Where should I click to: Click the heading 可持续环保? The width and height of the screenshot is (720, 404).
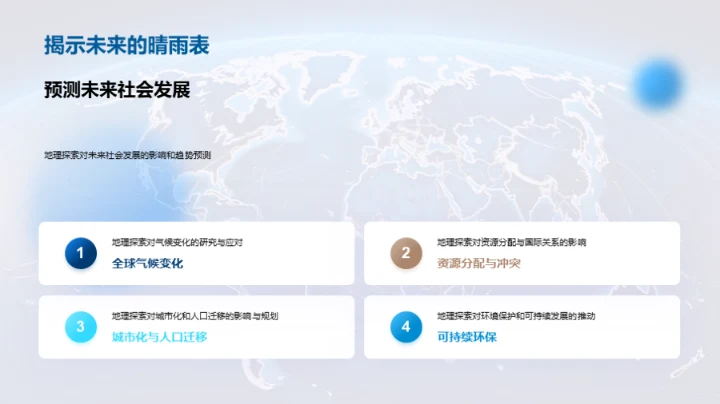[467, 337]
